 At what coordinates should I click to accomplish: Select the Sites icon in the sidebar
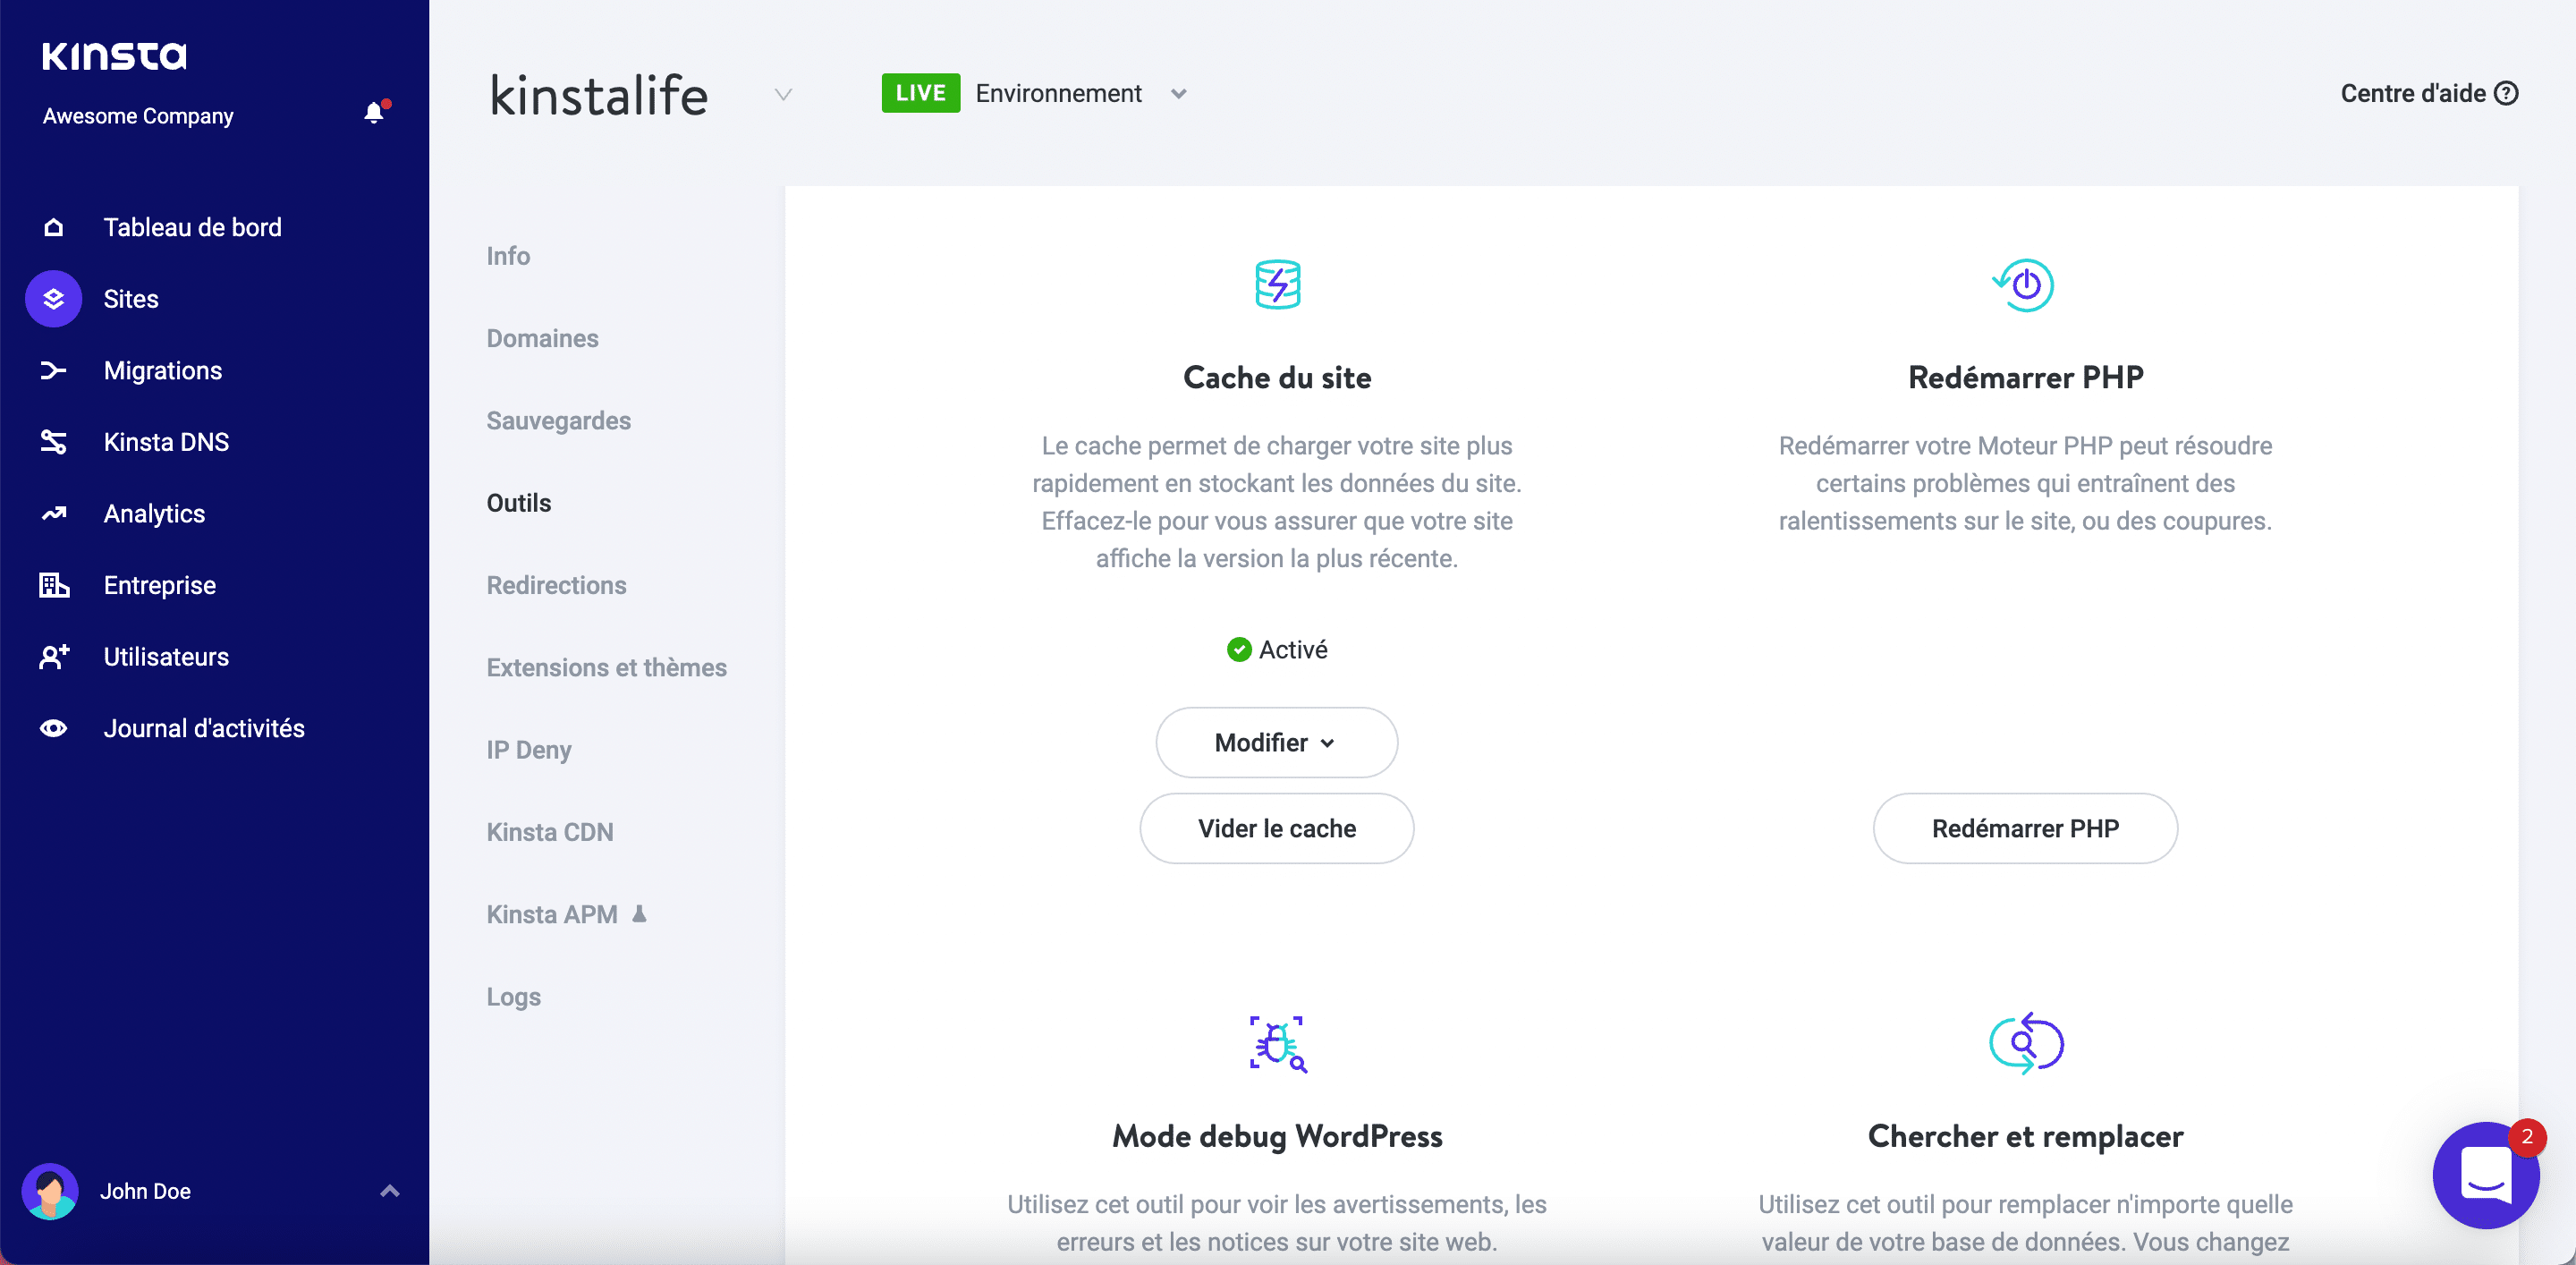coord(53,298)
